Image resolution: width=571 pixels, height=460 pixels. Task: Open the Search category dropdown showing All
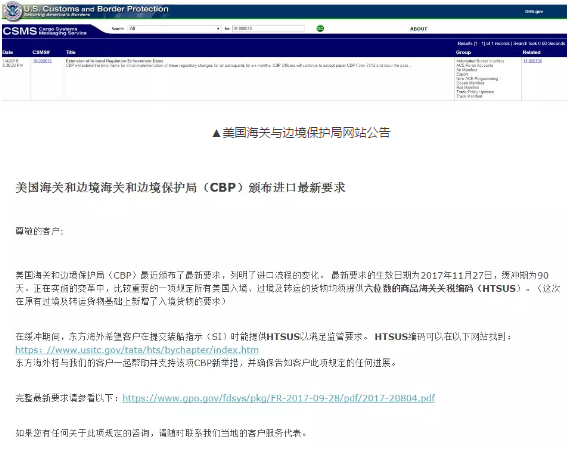coord(174,28)
